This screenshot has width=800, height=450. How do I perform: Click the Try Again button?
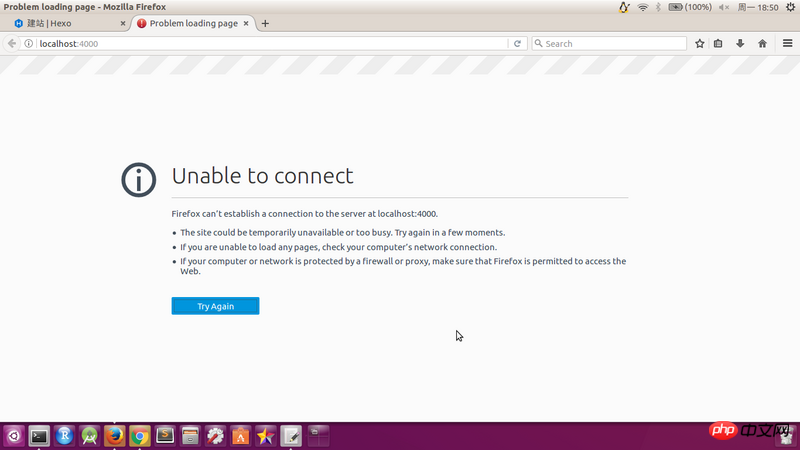click(215, 306)
